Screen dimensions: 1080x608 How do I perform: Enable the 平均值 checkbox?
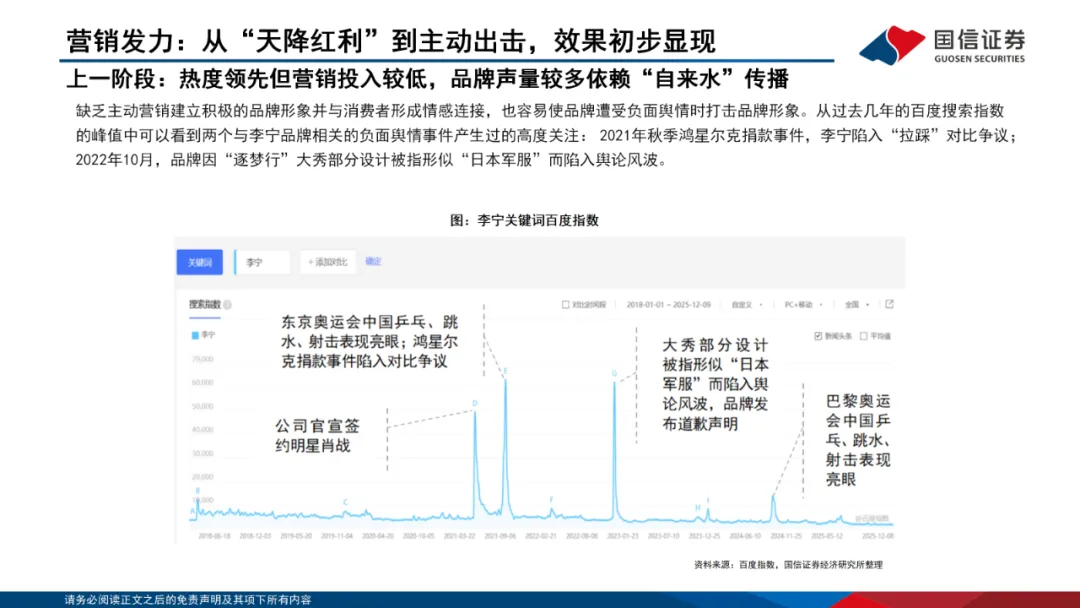[864, 336]
